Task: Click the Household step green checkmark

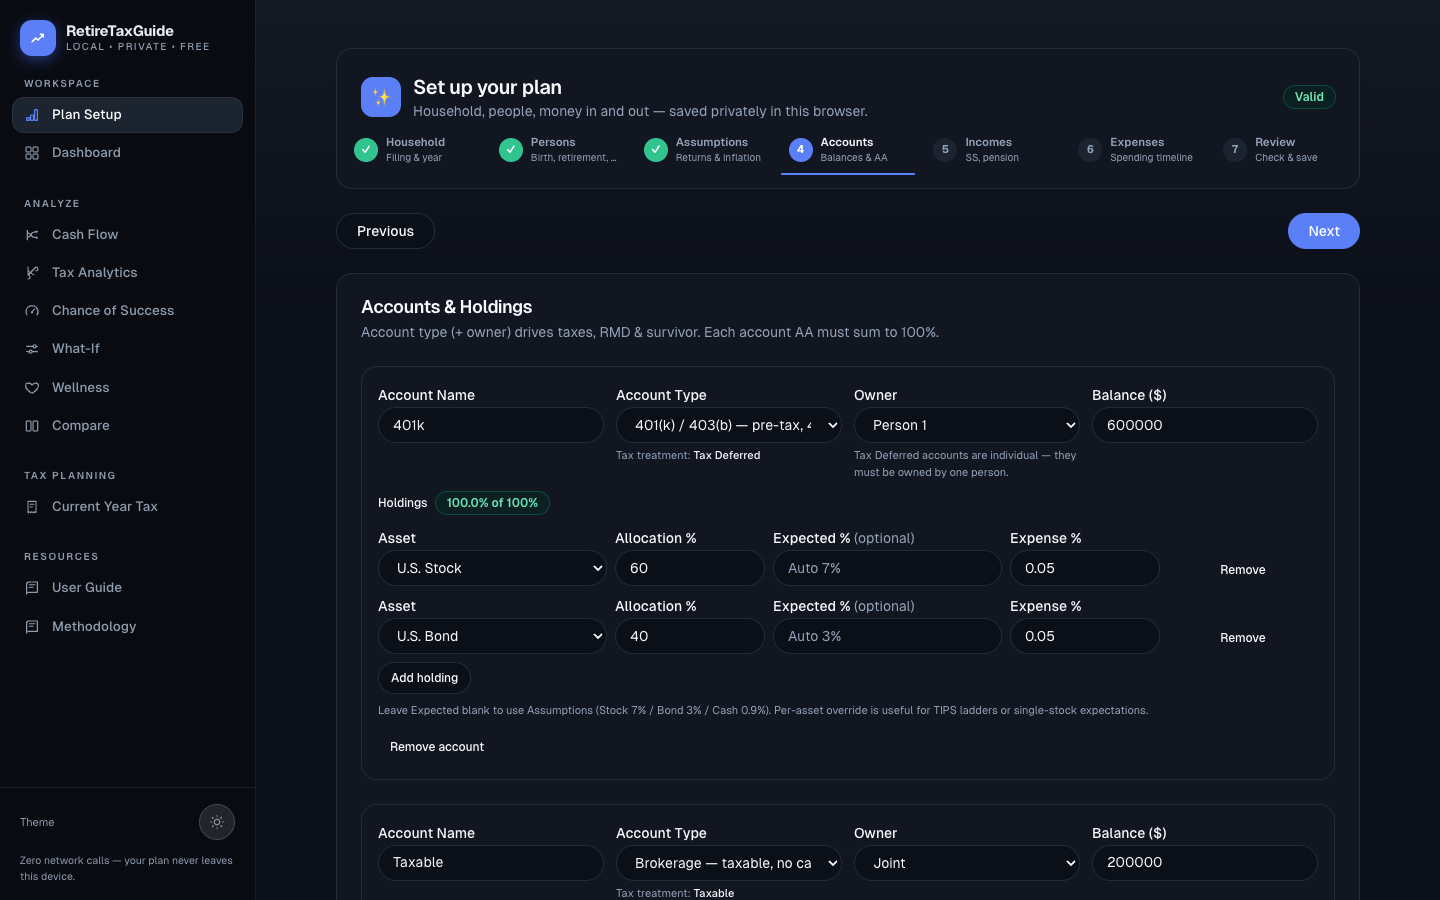Action: [x=366, y=150]
